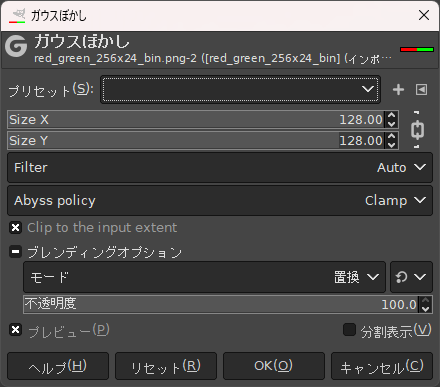Viewport: 440px width, 387px height.
Task: Click the リセット(R) reset button
Action: point(166,366)
